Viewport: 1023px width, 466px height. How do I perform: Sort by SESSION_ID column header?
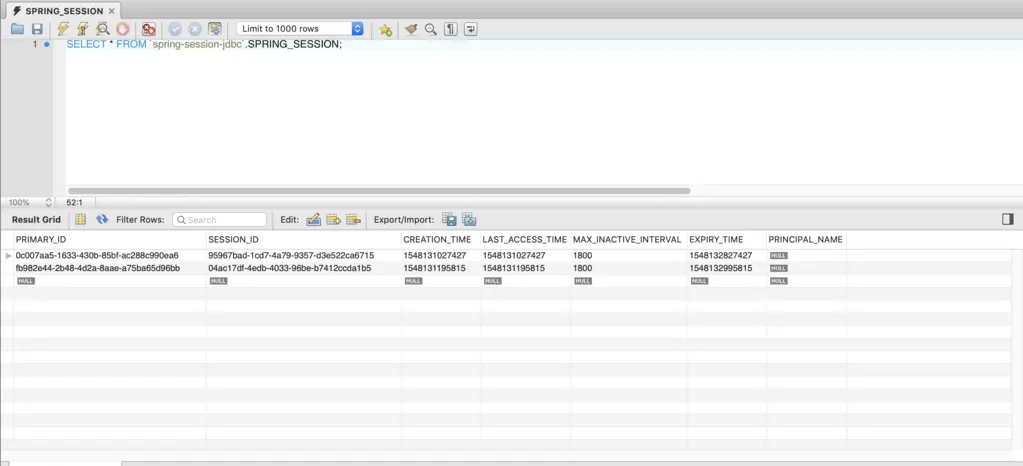(303, 240)
